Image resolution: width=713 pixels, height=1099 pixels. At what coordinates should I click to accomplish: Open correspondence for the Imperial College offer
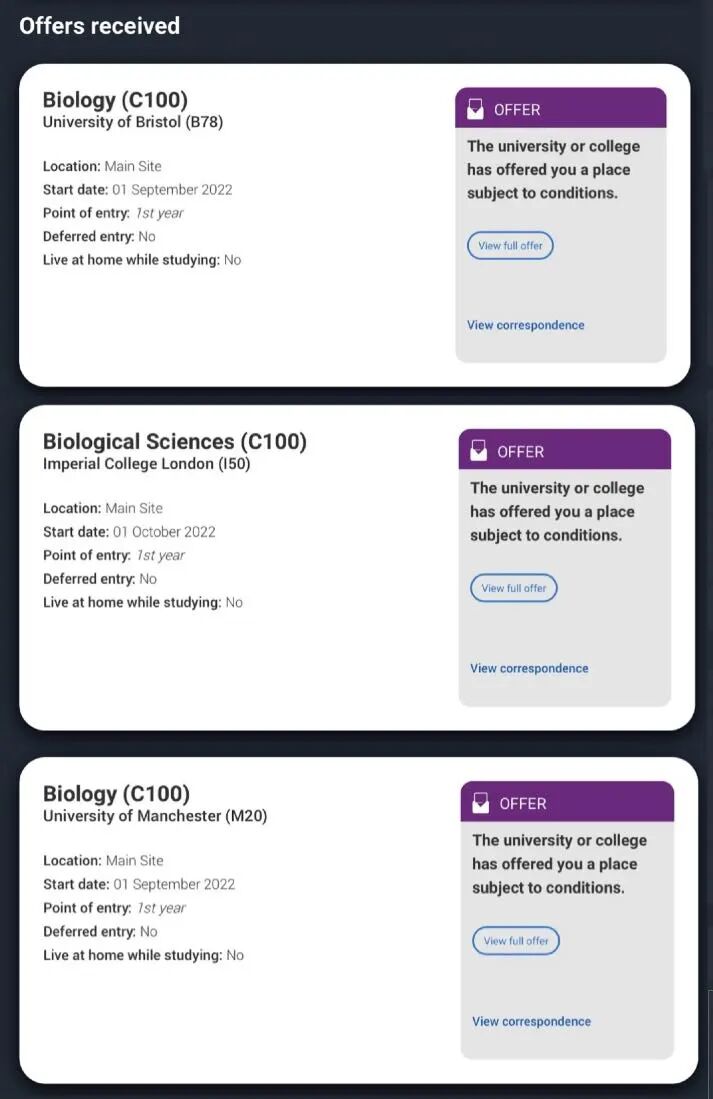click(529, 668)
